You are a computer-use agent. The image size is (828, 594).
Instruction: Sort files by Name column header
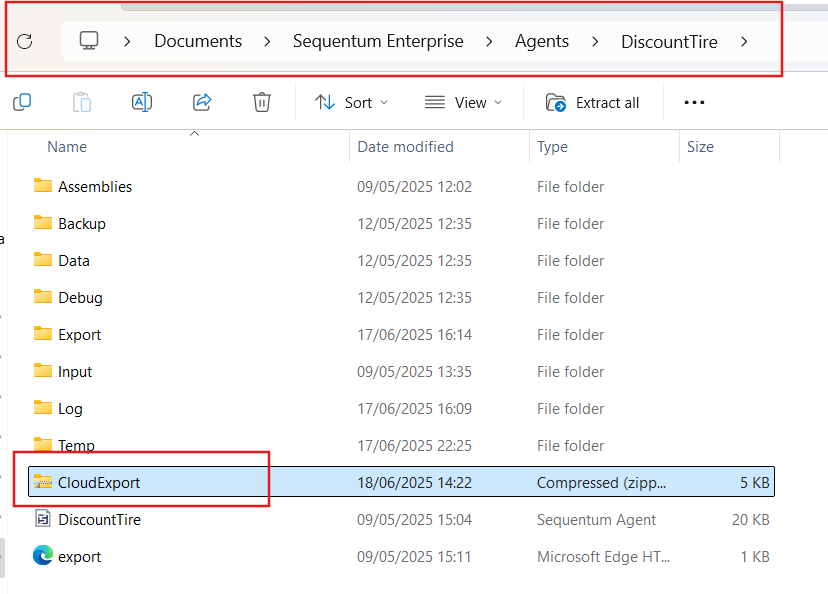(67, 146)
